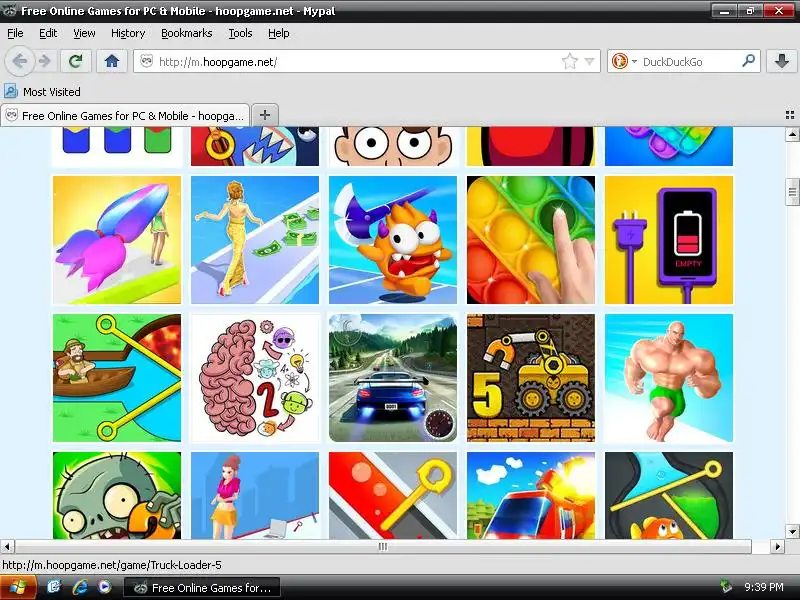This screenshot has height=600, width=800.
Task: Open a new tab with the plus button
Action: click(265, 115)
